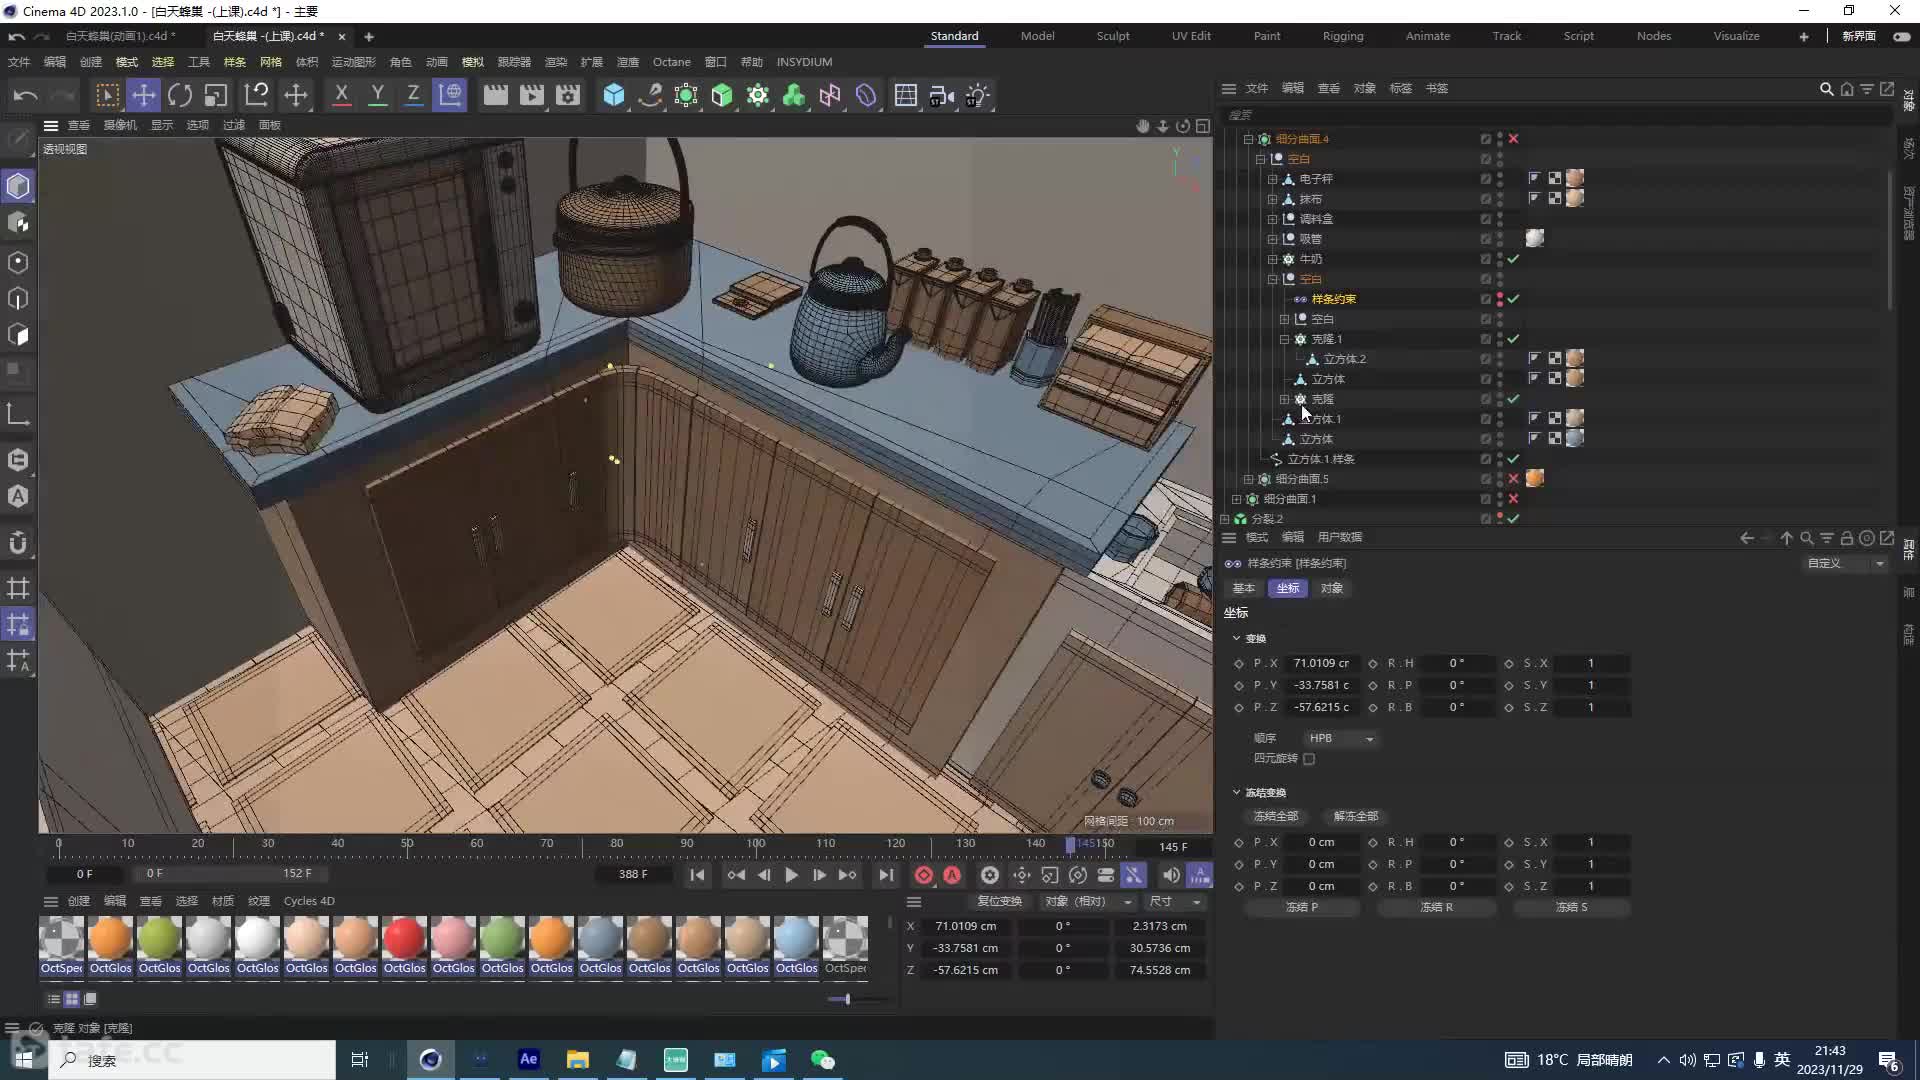Screen dimensions: 1920x1080
Task: Toggle snapping magnet icon in left palette
Action: [18, 542]
